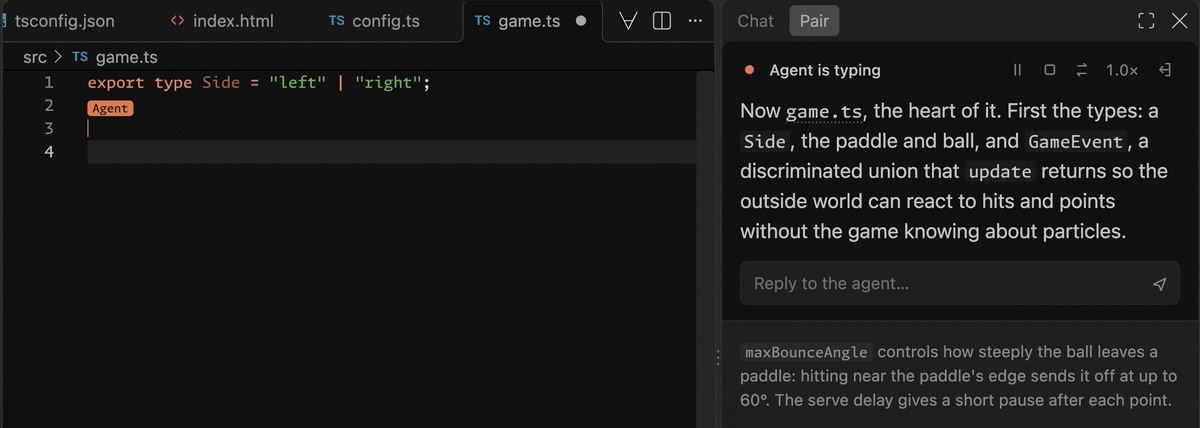Open the editor's more actions ellipsis menu
The width and height of the screenshot is (1200, 428).
pos(695,21)
